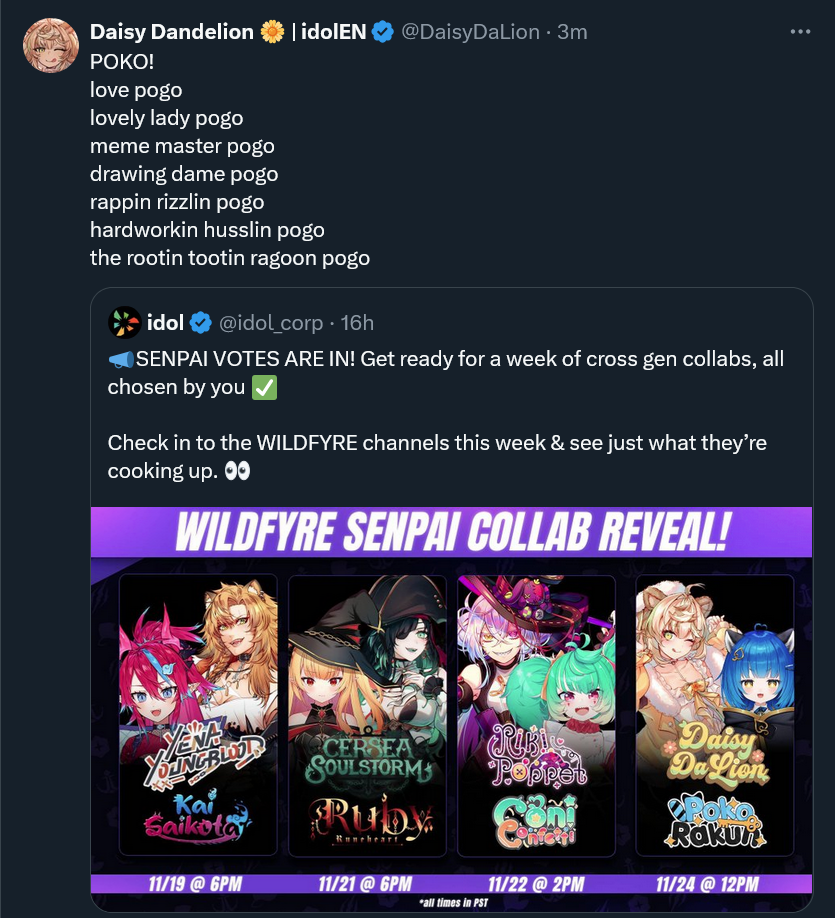This screenshot has height=918, width=835.
Task: Click the 3m tweet timestamp
Action: pyautogui.click(x=572, y=32)
